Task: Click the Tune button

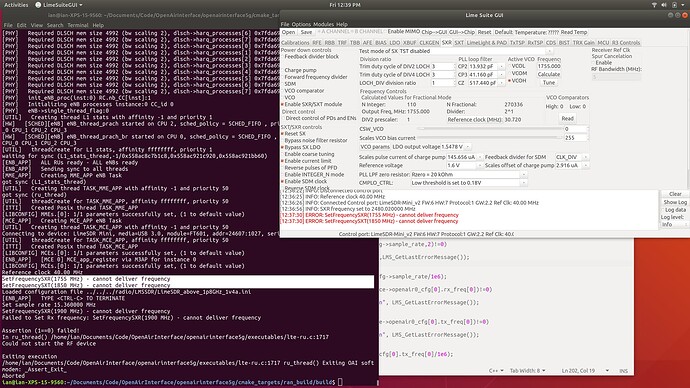Action: point(549,83)
